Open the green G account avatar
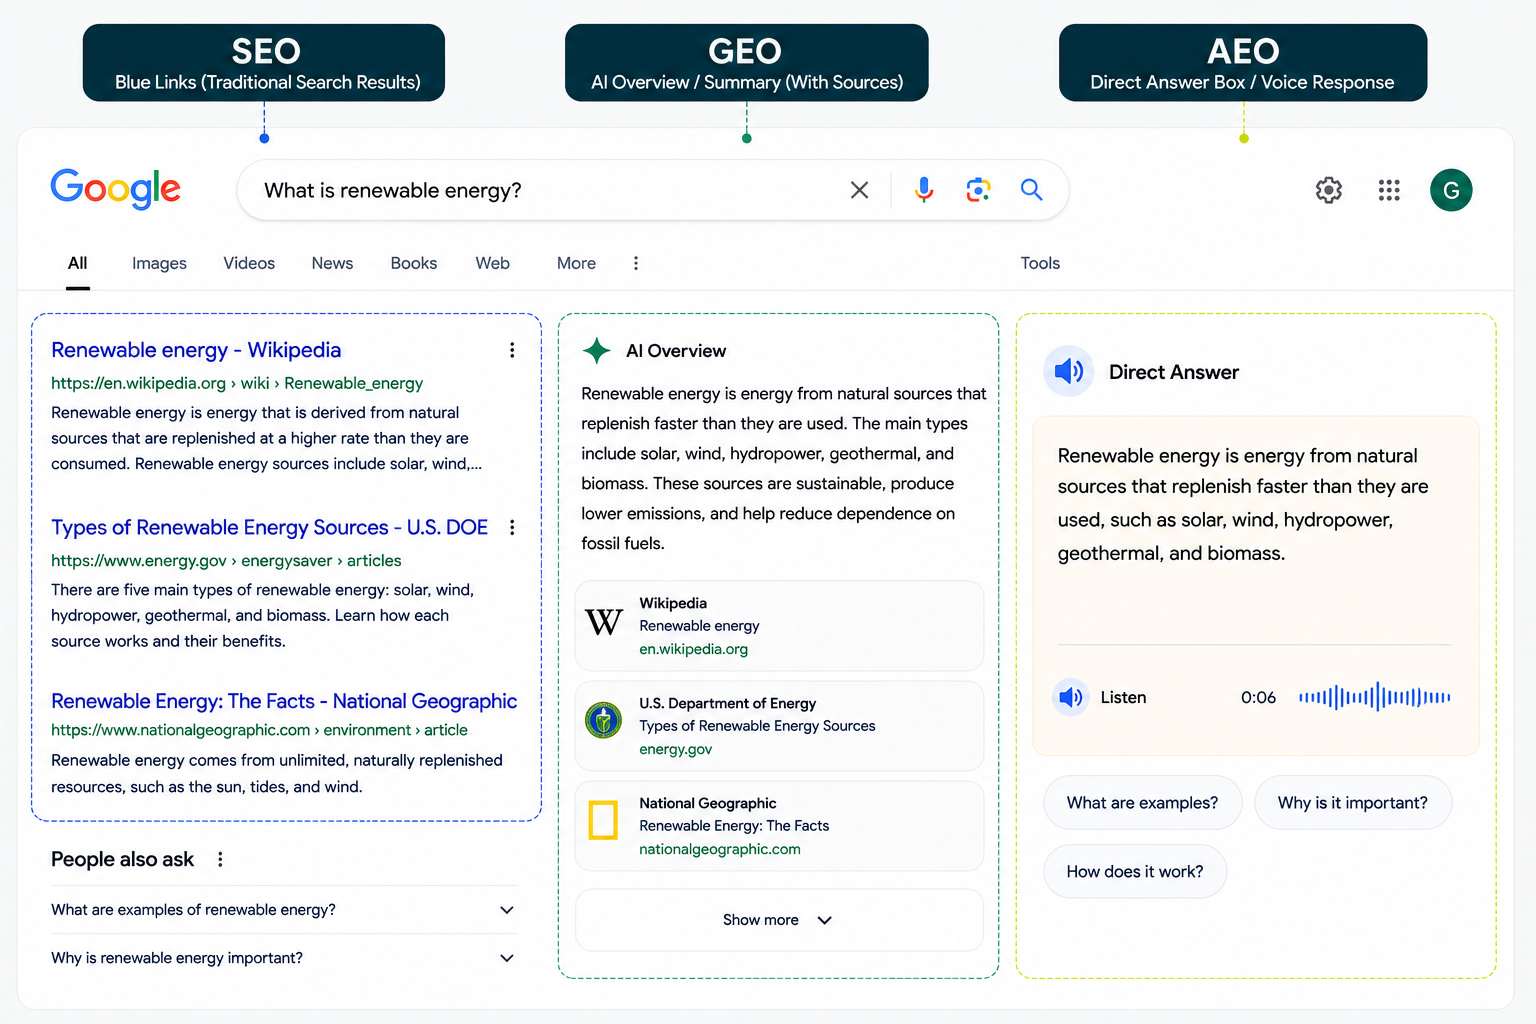 point(1451,190)
